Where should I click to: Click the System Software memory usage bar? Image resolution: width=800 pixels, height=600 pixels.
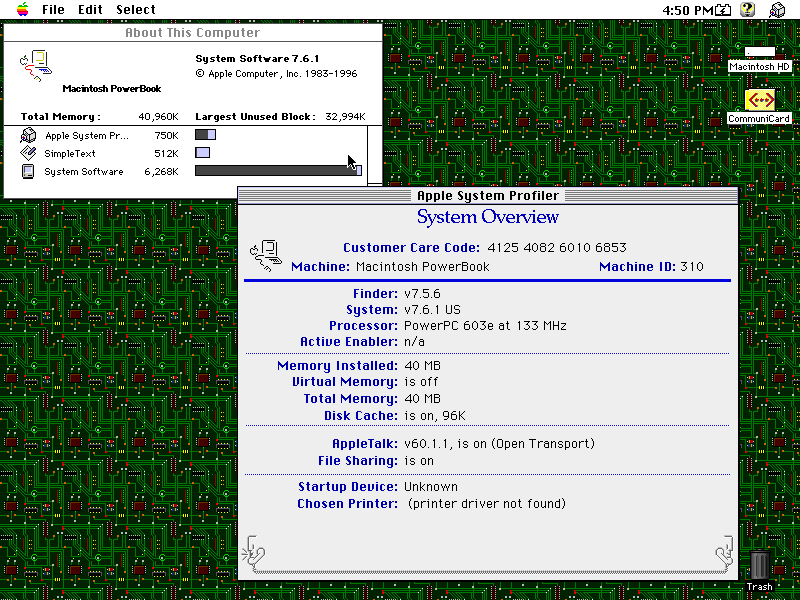pyautogui.click(x=278, y=170)
